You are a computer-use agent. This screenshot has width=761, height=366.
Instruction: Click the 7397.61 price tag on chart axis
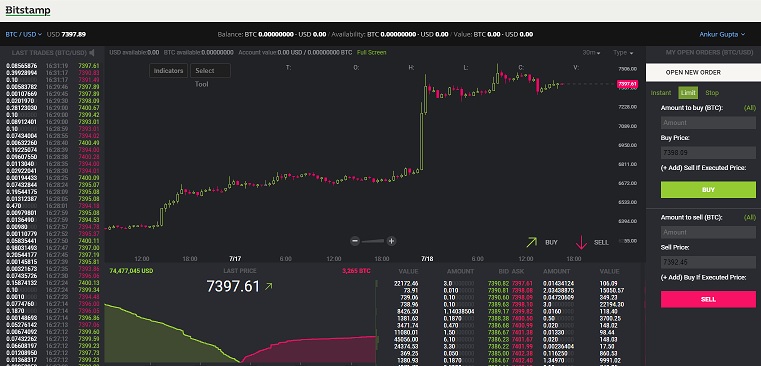(627, 84)
